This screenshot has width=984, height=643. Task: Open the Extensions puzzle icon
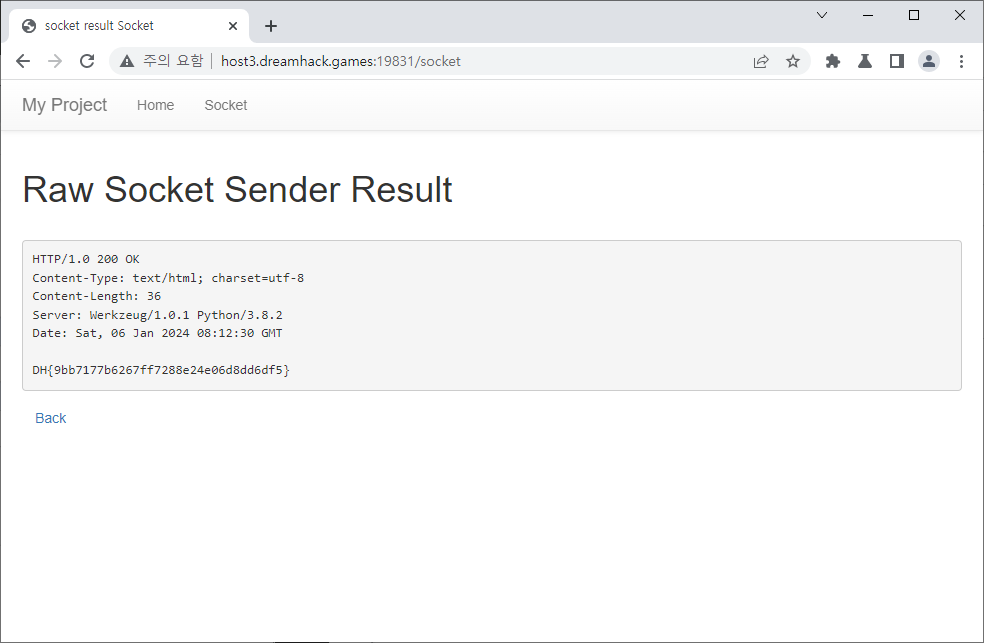click(x=833, y=61)
